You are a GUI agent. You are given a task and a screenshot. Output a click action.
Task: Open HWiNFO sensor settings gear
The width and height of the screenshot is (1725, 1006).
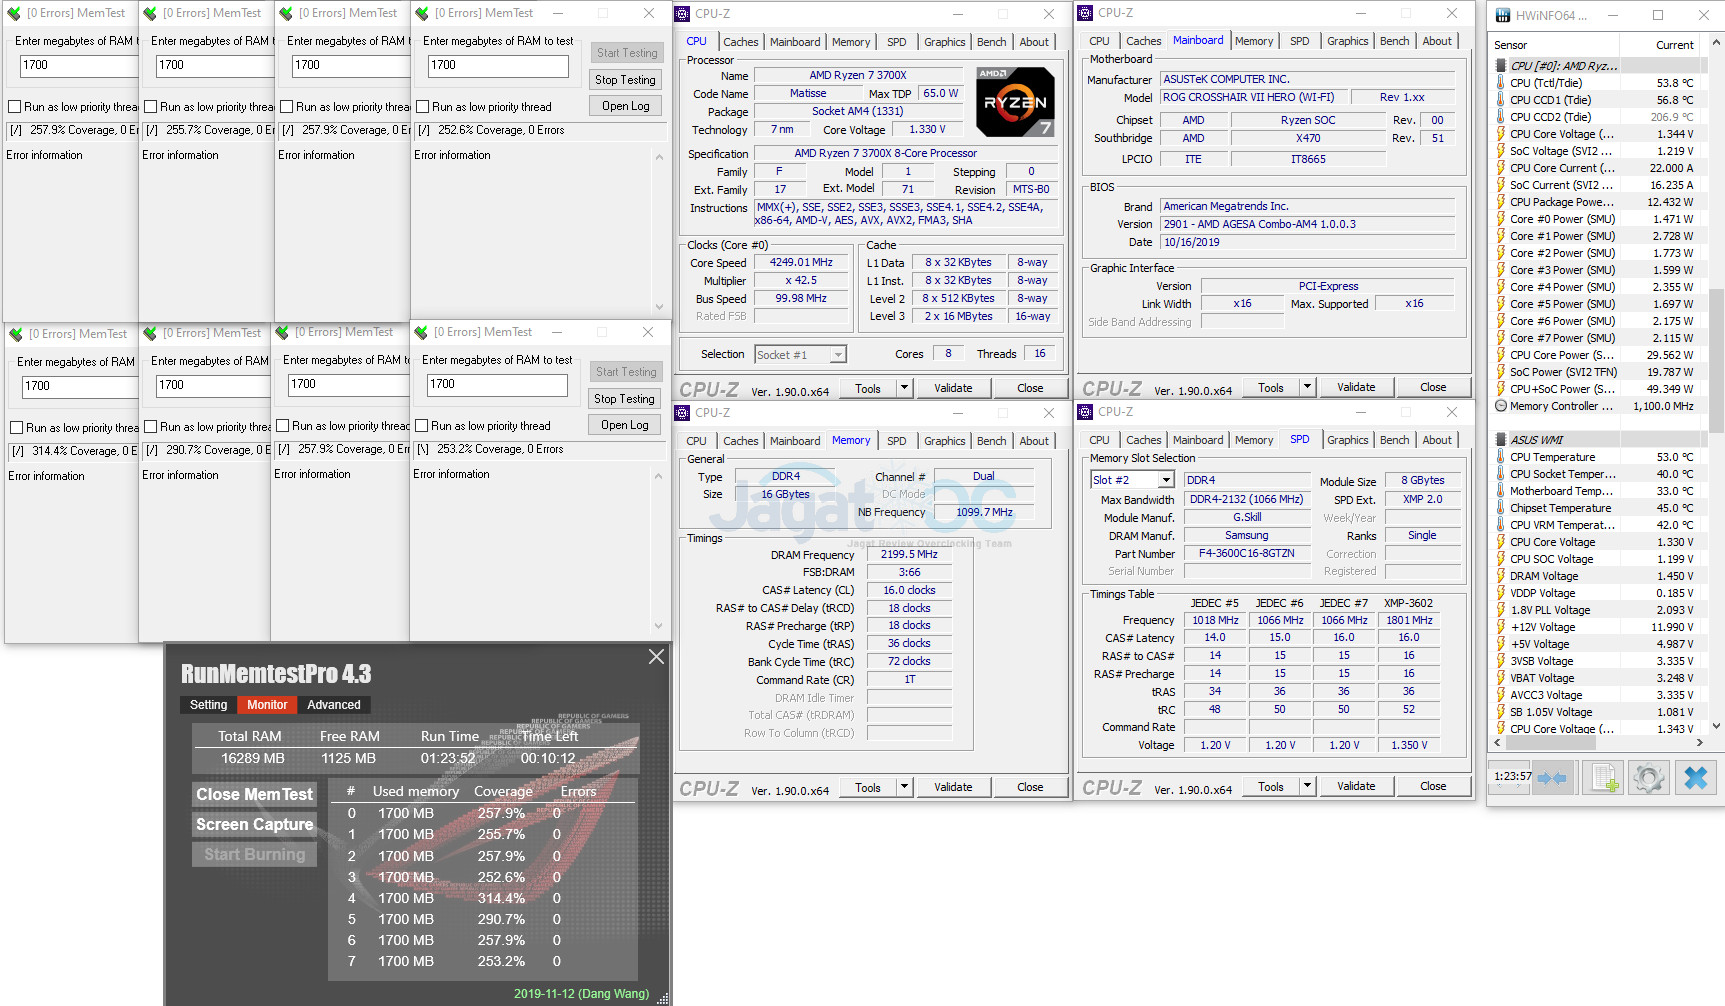point(1648,778)
